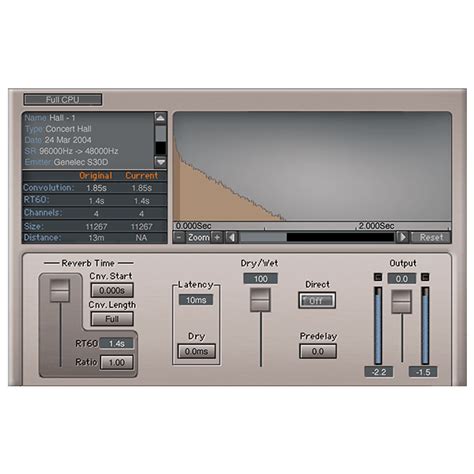
Task: Click the Predelay 0.0 field
Action: (x=318, y=351)
